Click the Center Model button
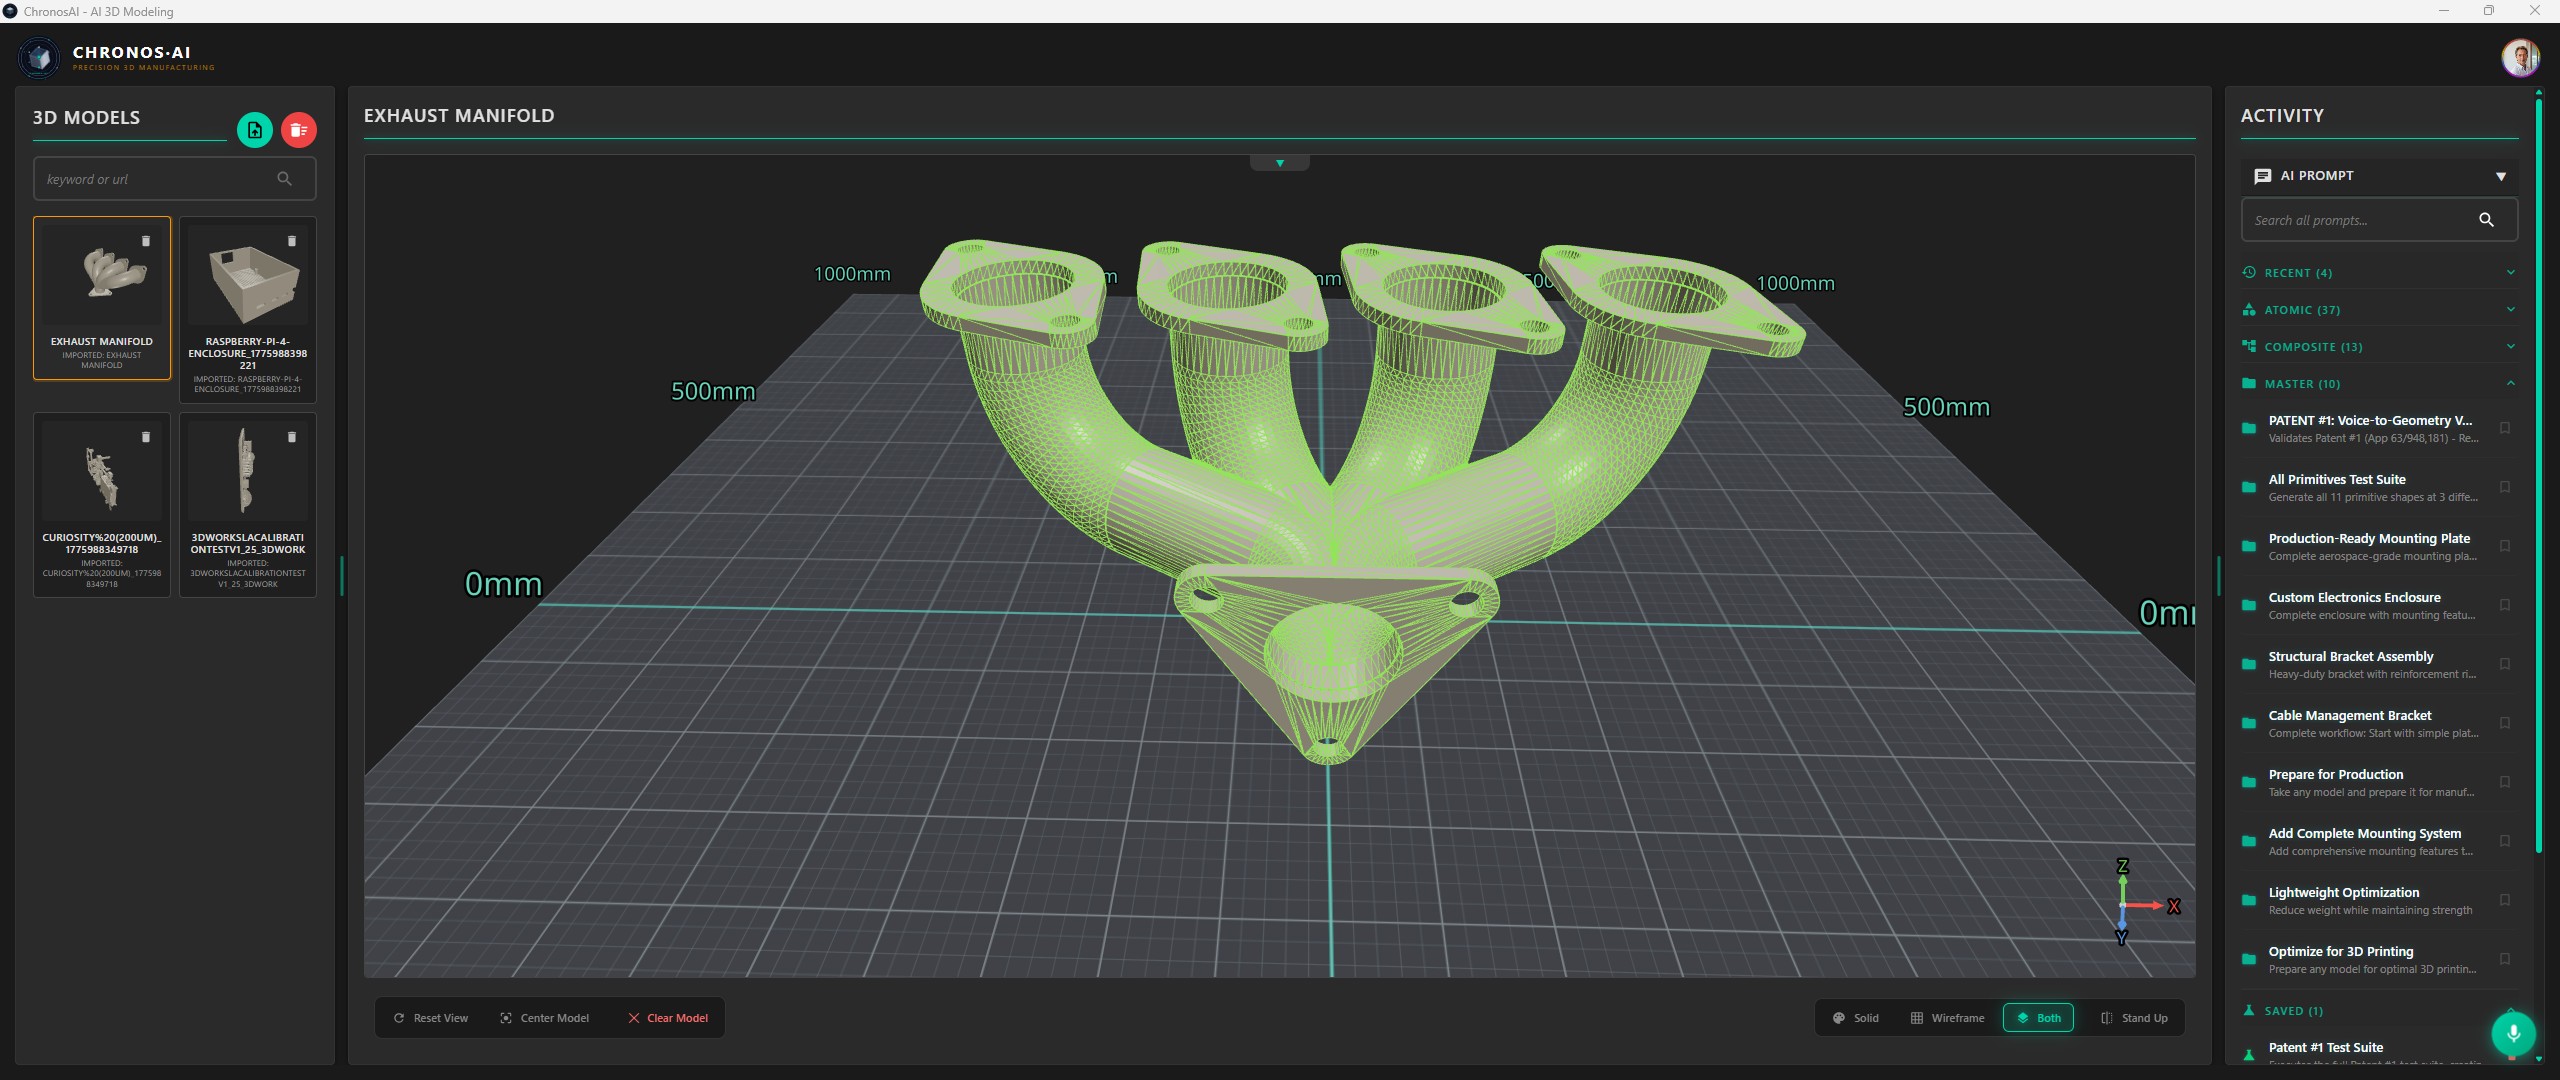The height and width of the screenshot is (1080, 2560). pos(545,1018)
